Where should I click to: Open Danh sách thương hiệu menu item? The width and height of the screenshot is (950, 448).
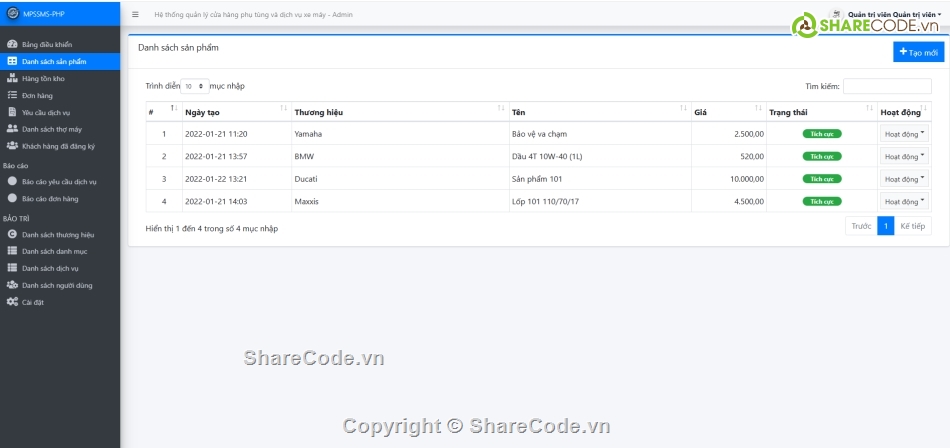pyautogui.click(x=58, y=234)
